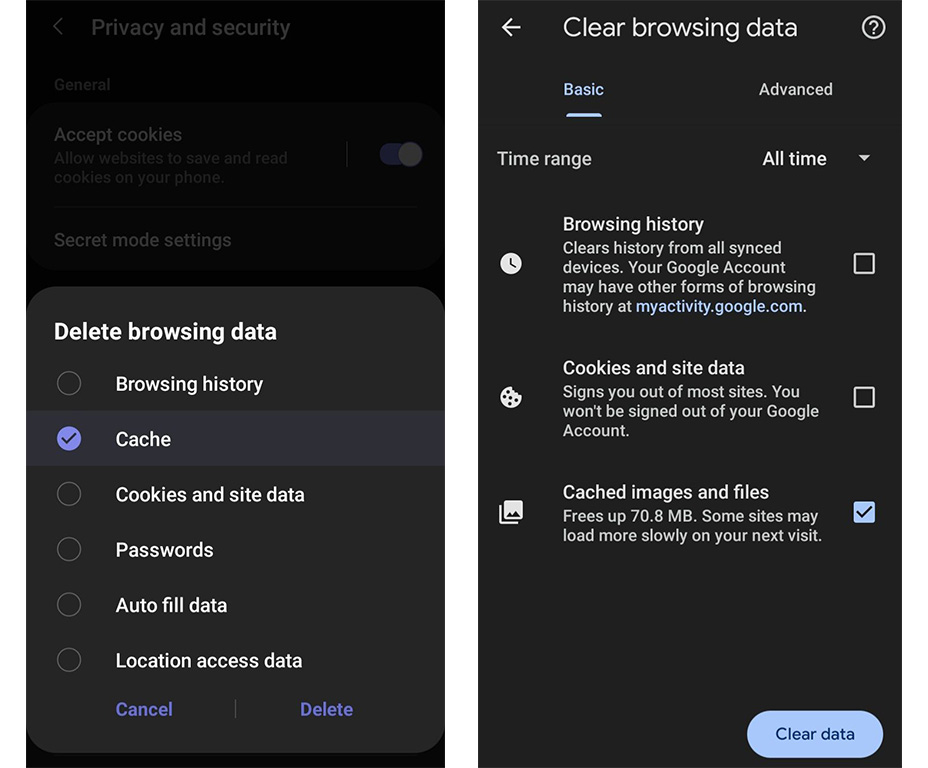Screen dimensions: 928x768
Task: Click the cookie icon for site data
Action: pos(511,397)
